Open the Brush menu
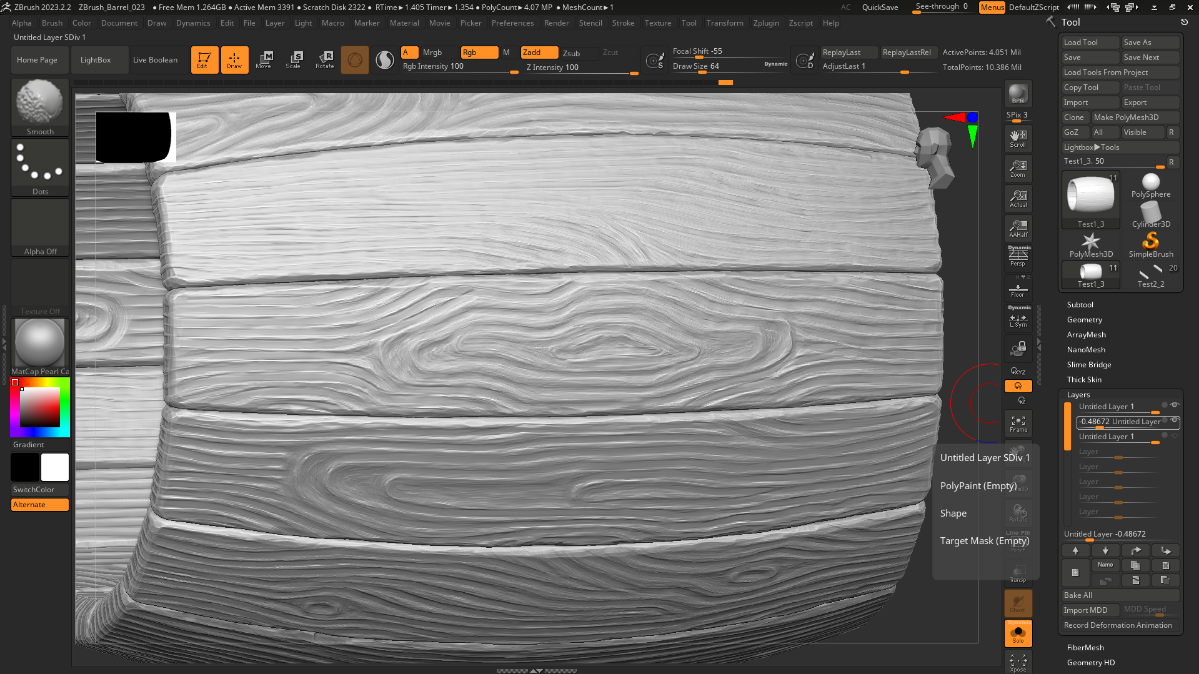Viewport: 1199px width, 674px height. 52,23
